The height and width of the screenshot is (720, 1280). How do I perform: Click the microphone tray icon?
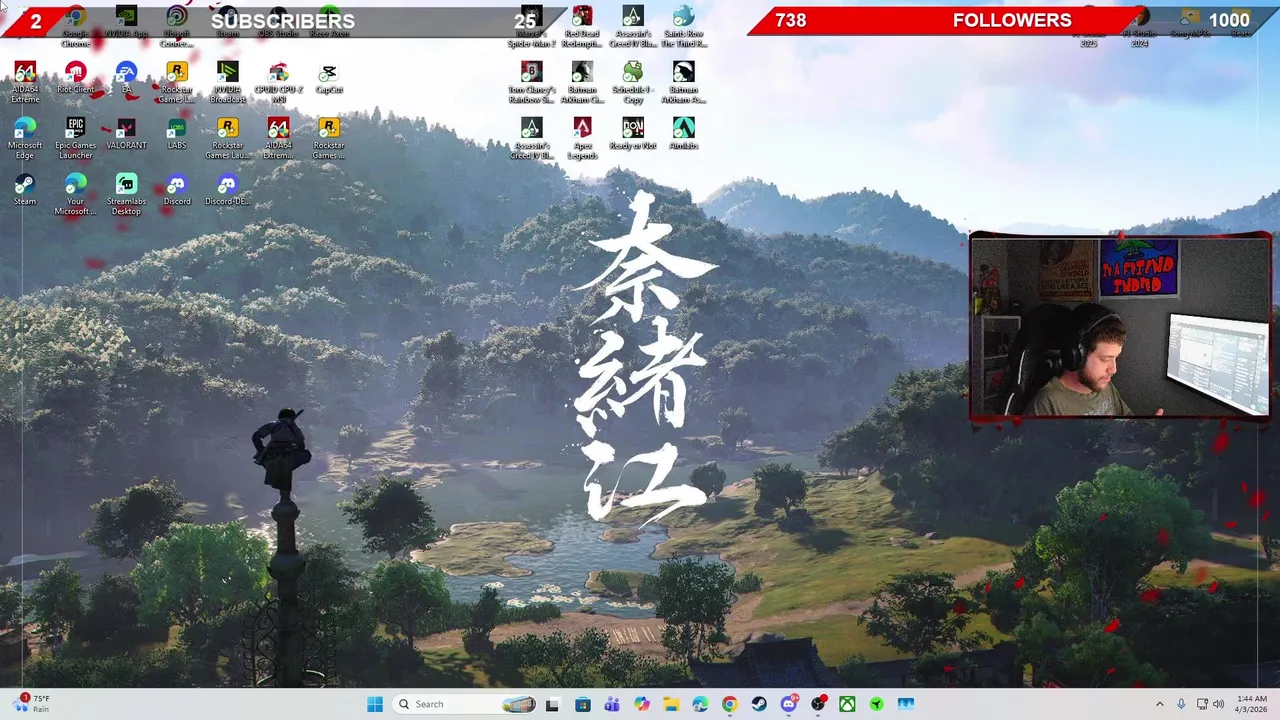(x=1181, y=704)
